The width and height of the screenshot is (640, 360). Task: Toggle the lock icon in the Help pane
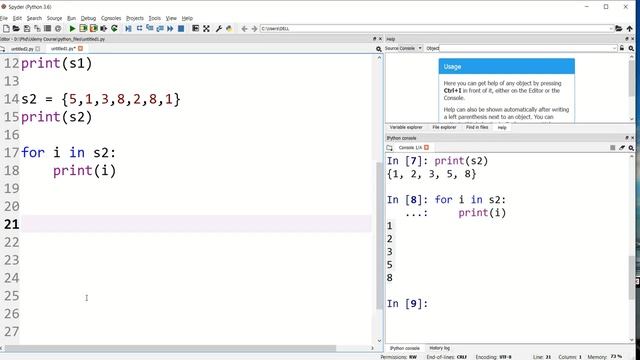[x=622, y=48]
